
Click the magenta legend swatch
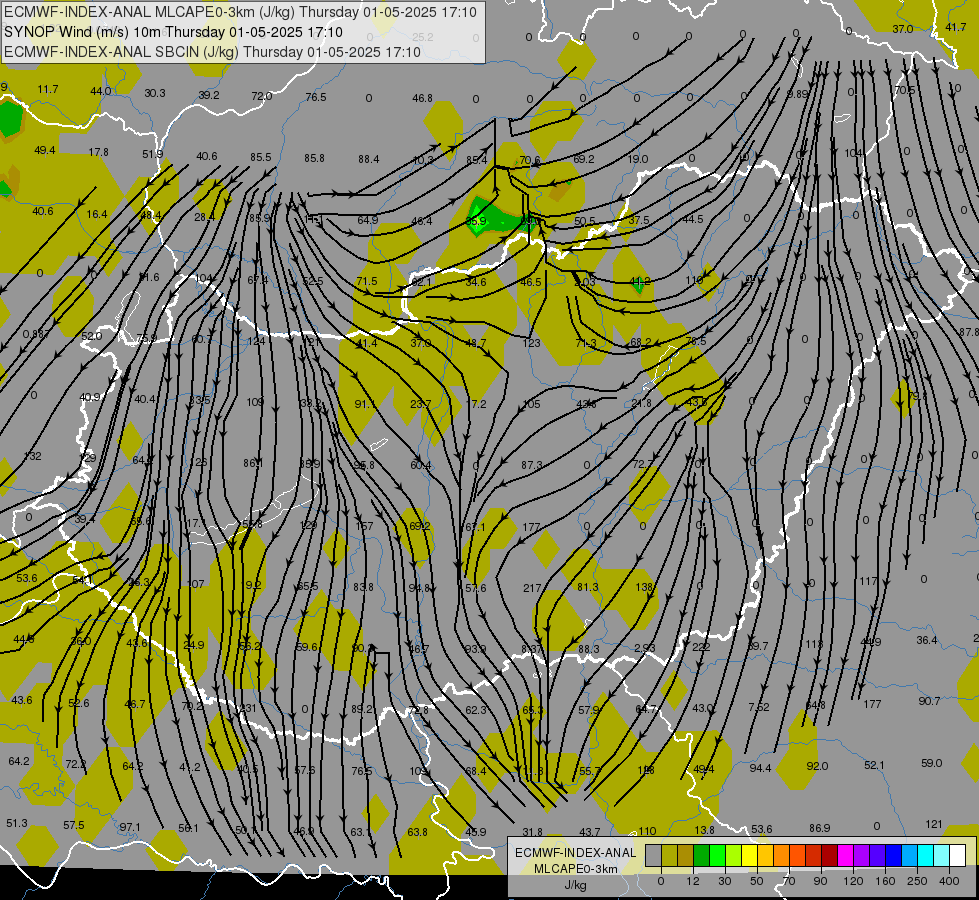tap(846, 855)
